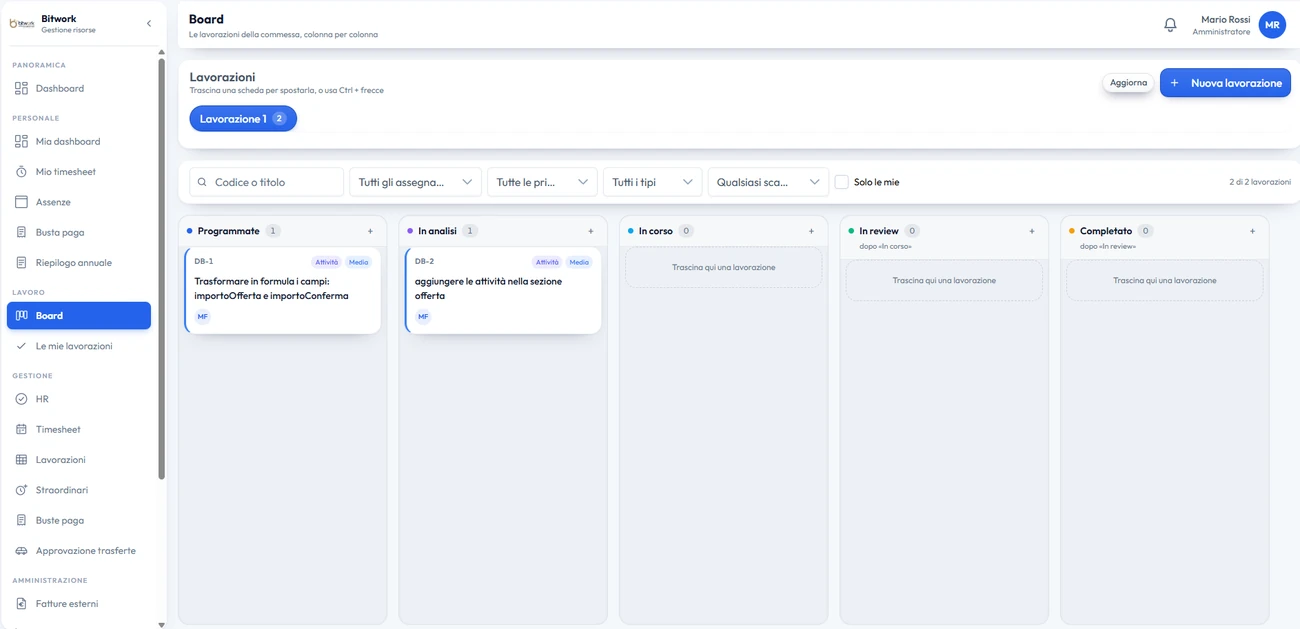1300x629 pixels.
Task: Click the Aggiorna button
Action: pyautogui.click(x=1129, y=83)
